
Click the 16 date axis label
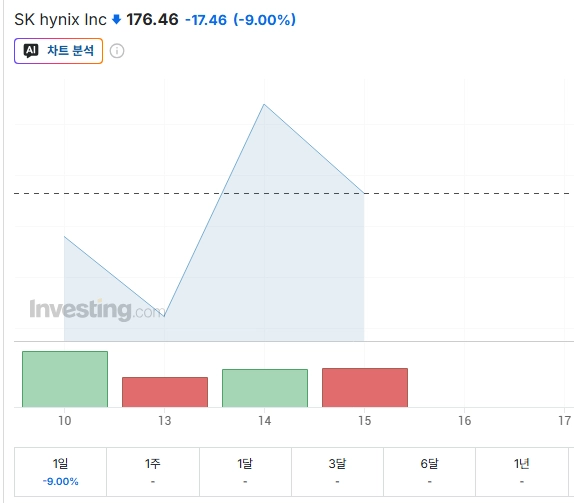[x=465, y=421]
